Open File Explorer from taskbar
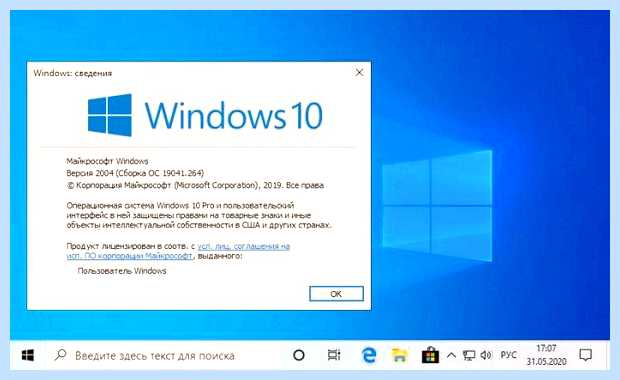The height and width of the screenshot is (380, 620). click(x=399, y=355)
